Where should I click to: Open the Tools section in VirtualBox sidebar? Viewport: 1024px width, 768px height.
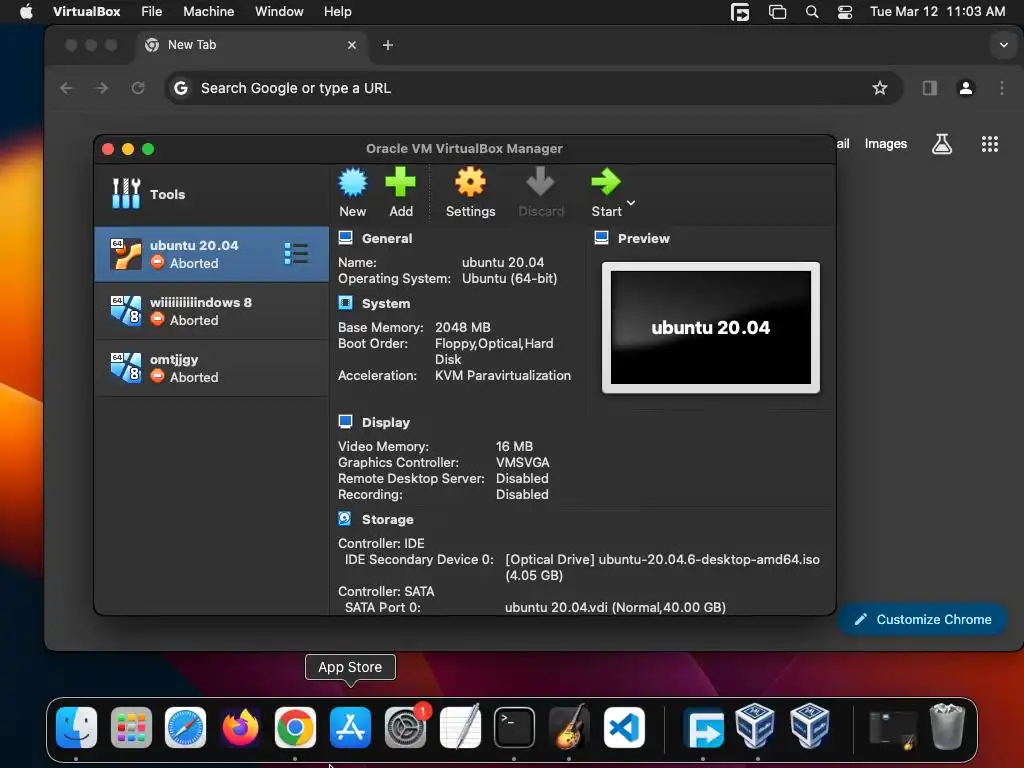(x=212, y=194)
